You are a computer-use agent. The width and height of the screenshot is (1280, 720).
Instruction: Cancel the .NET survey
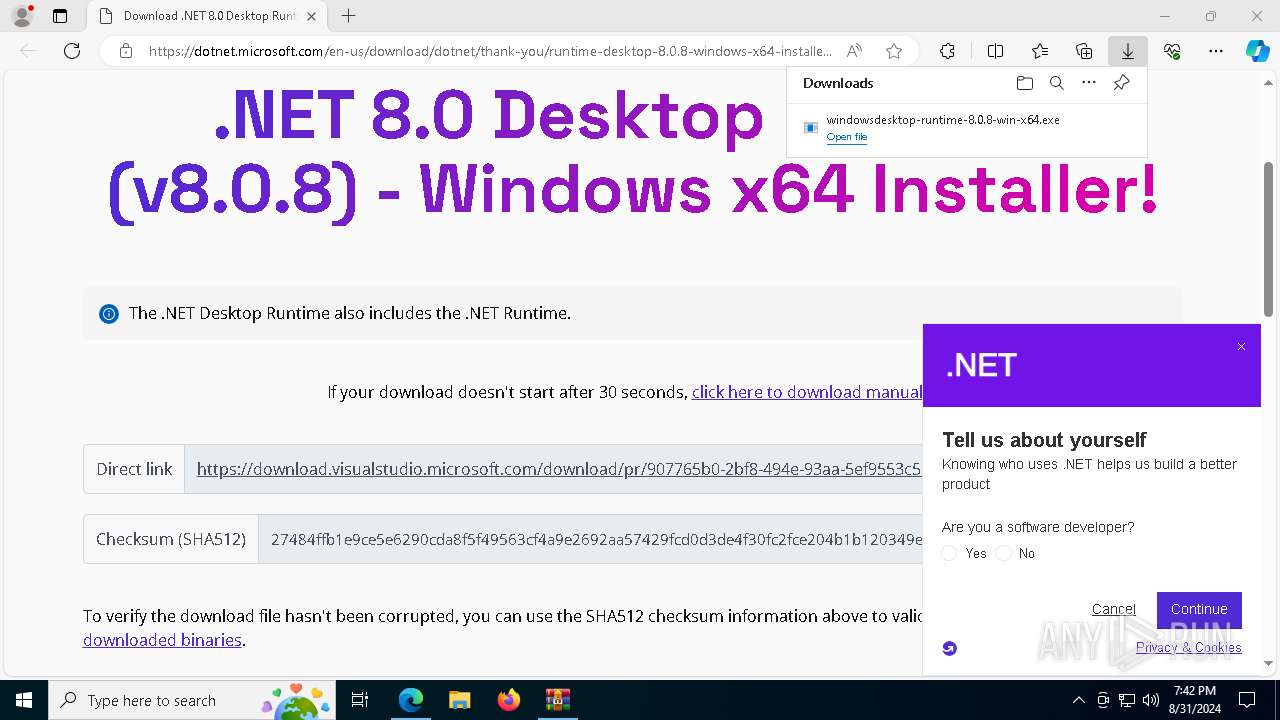click(x=1114, y=609)
